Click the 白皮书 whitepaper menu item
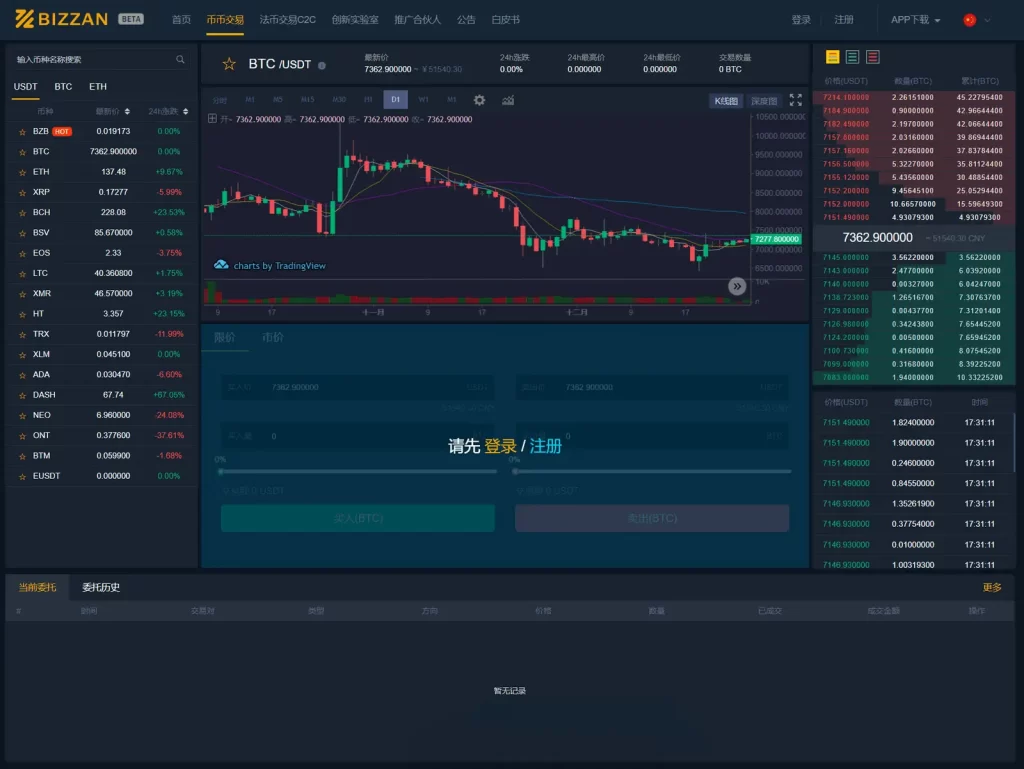 pos(506,19)
